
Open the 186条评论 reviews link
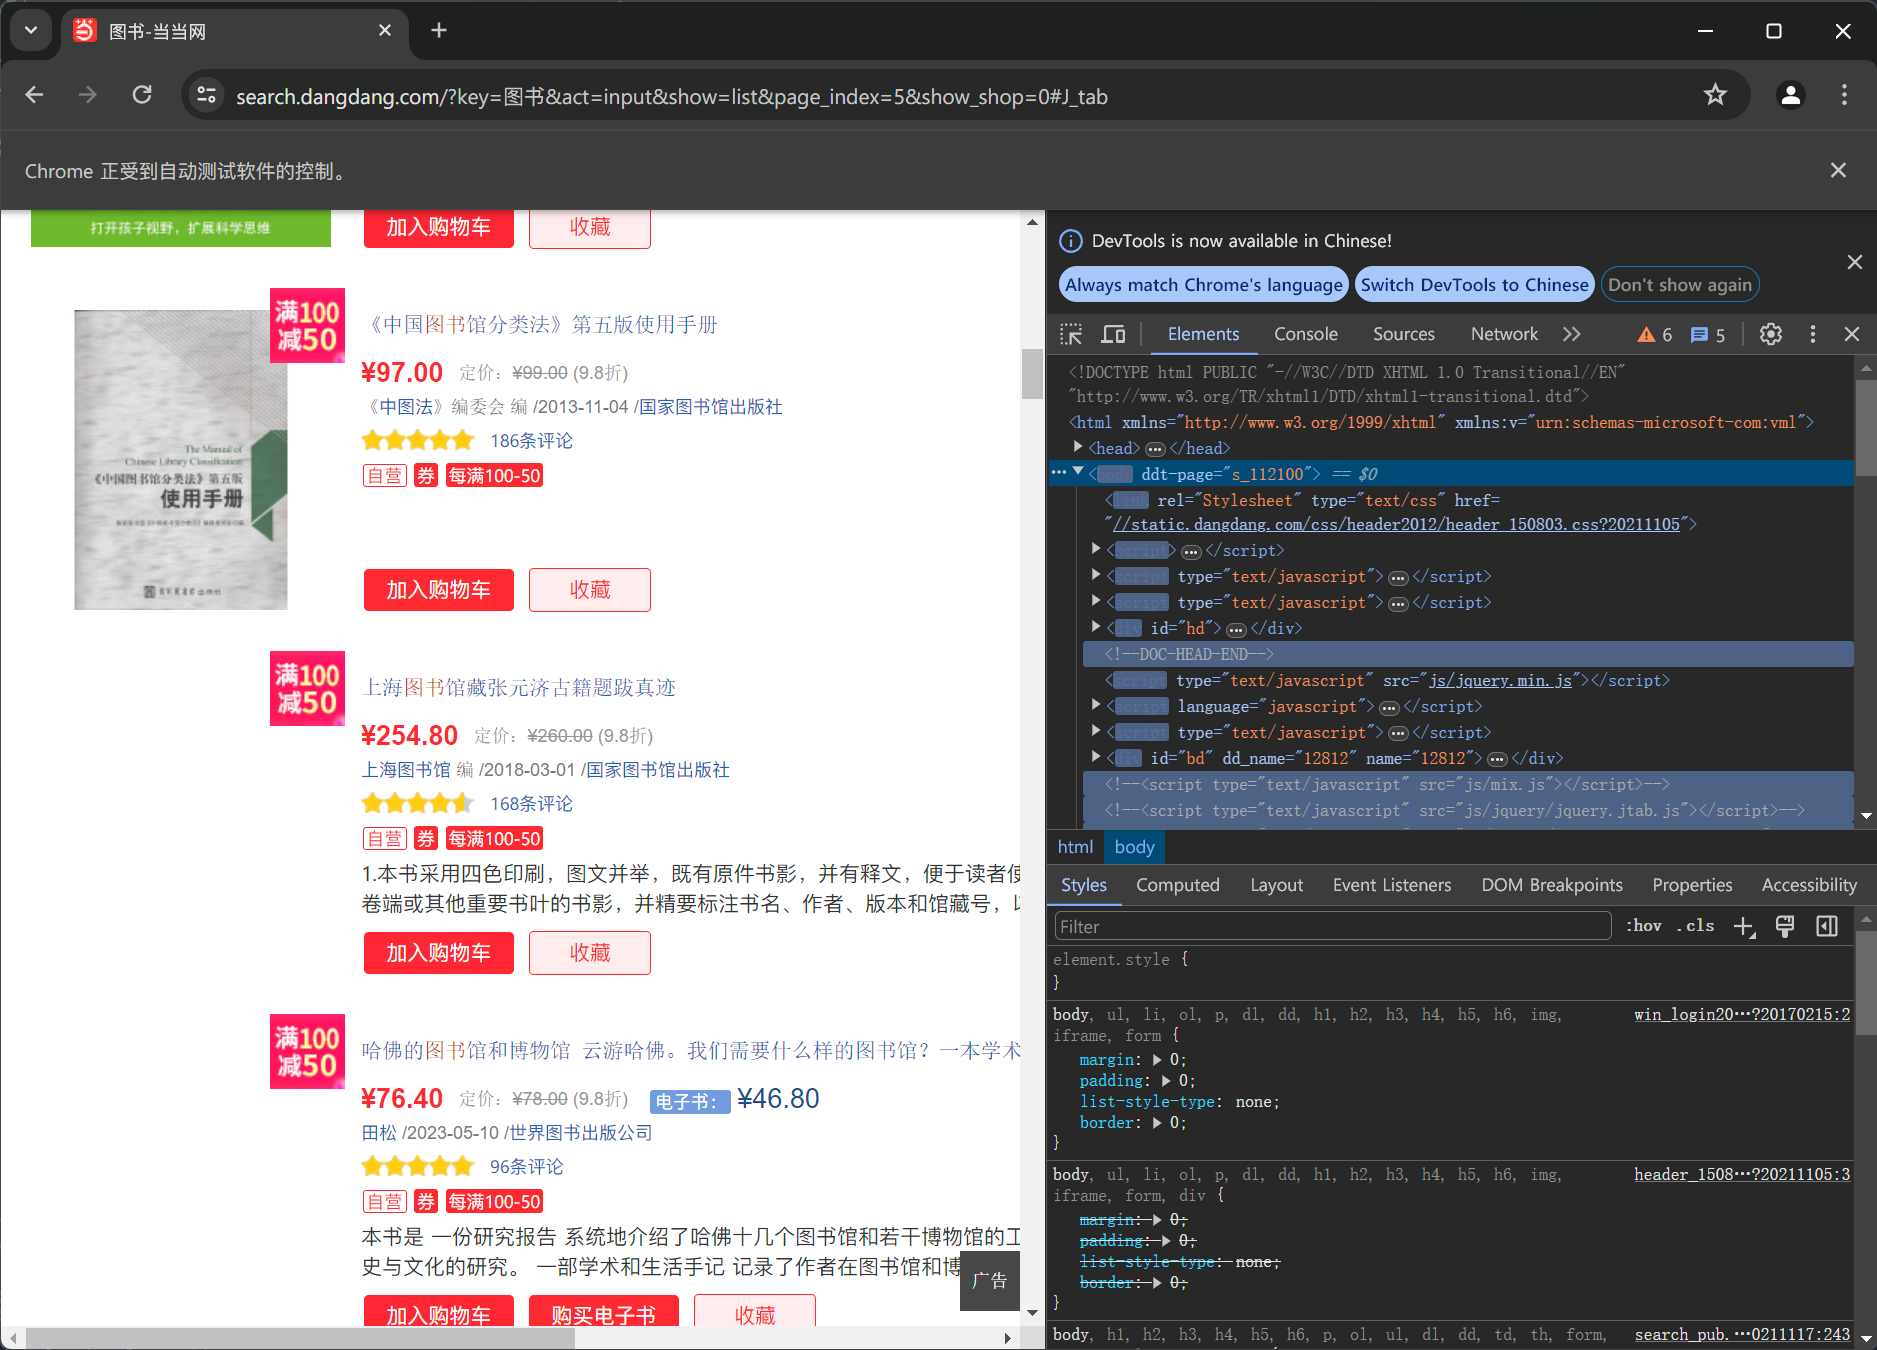pos(531,441)
